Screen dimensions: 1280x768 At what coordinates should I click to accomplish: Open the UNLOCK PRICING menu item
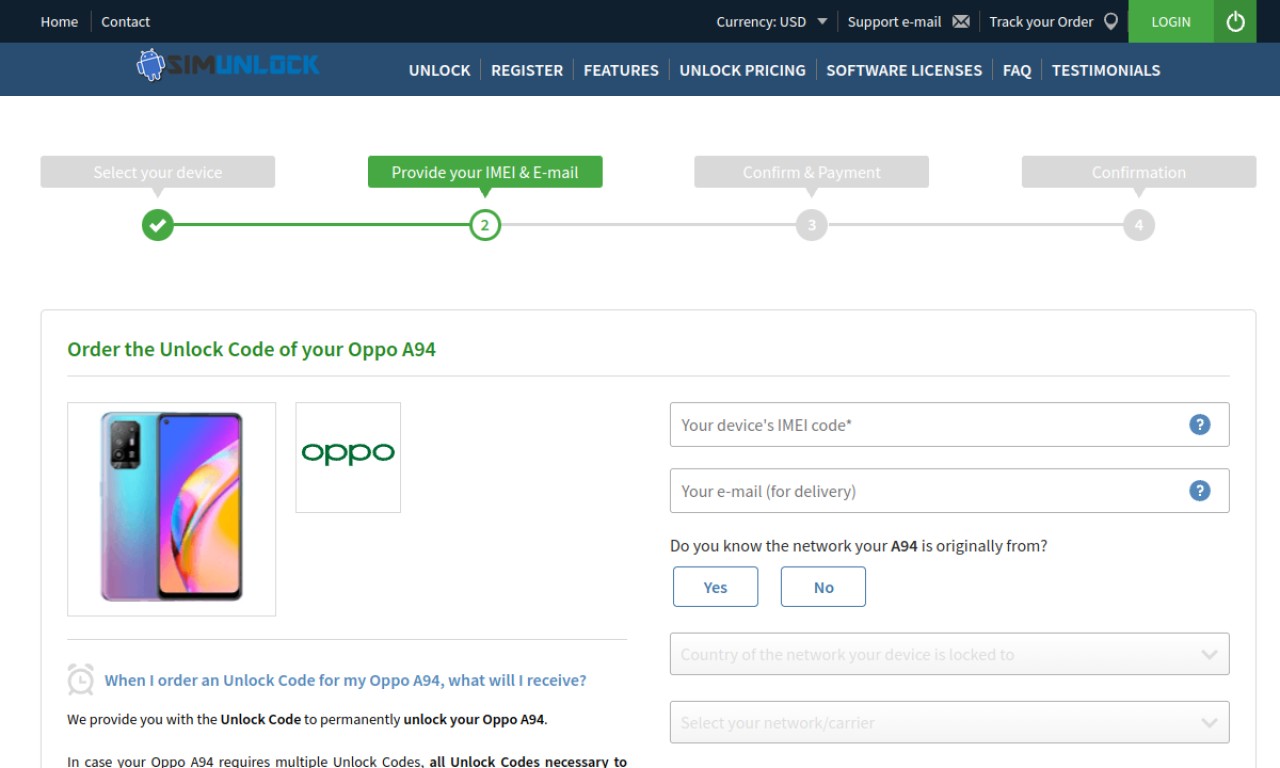(x=742, y=70)
